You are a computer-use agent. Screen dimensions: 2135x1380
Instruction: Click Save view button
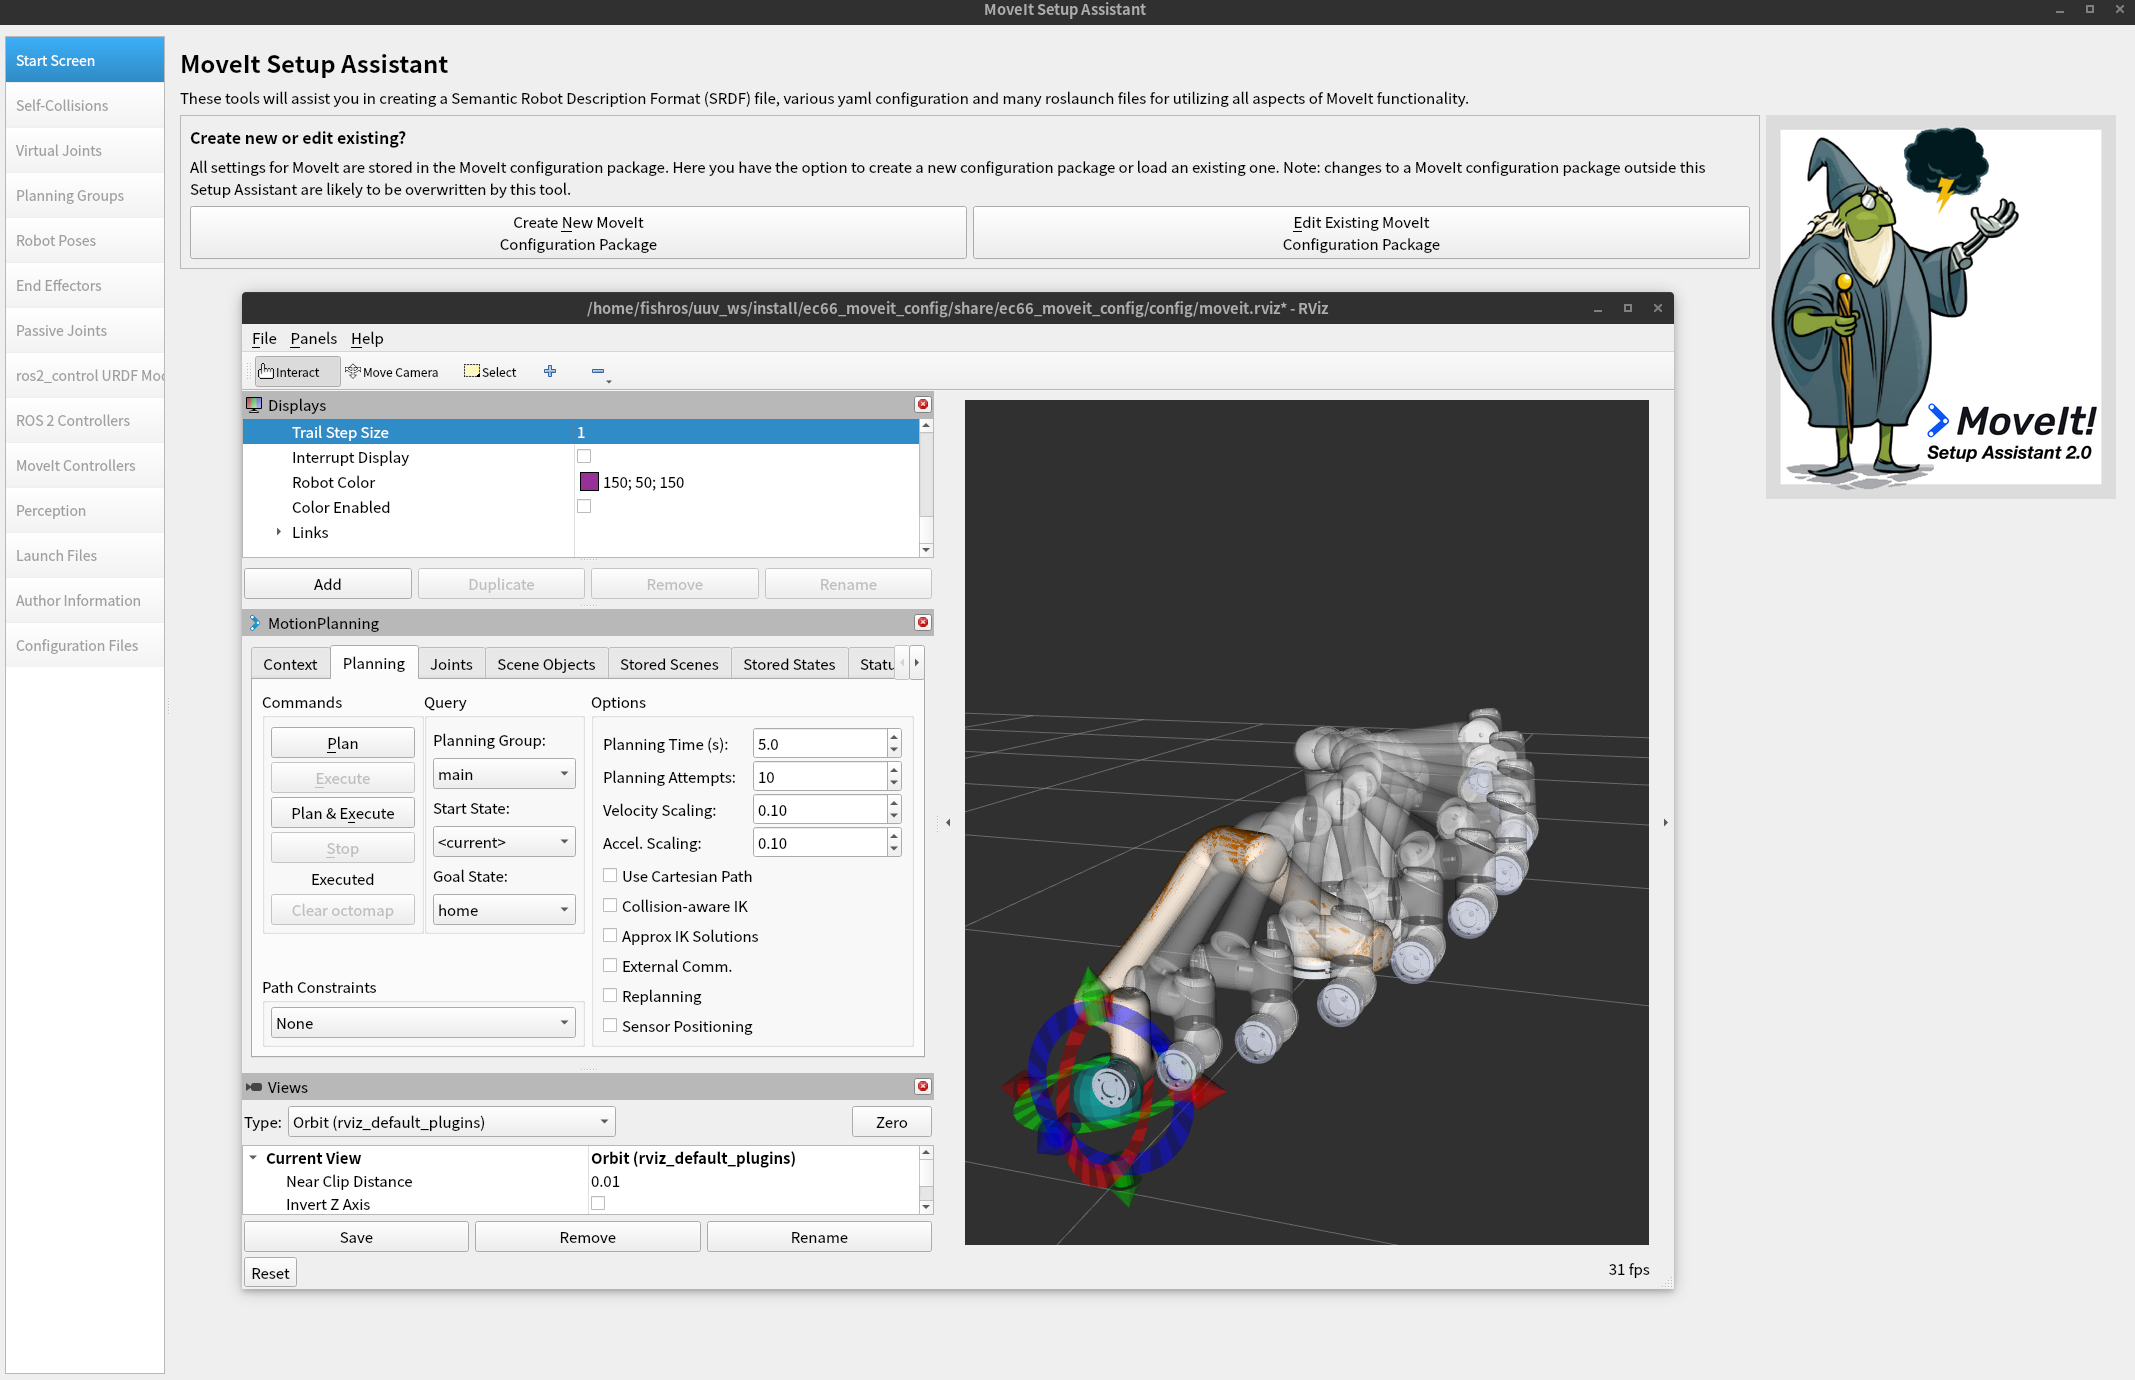coord(356,1237)
